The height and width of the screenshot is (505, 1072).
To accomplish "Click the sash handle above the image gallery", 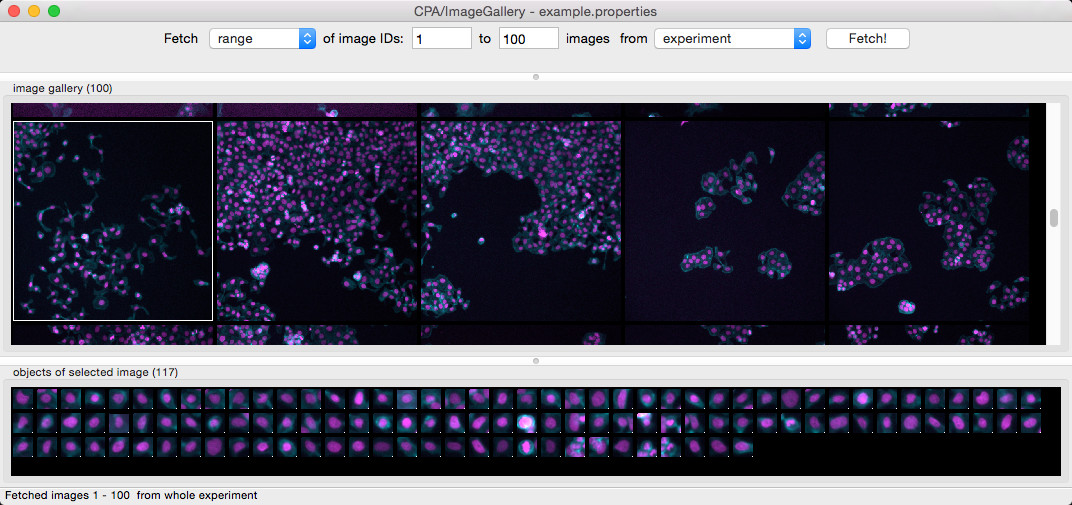I will [536, 77].
